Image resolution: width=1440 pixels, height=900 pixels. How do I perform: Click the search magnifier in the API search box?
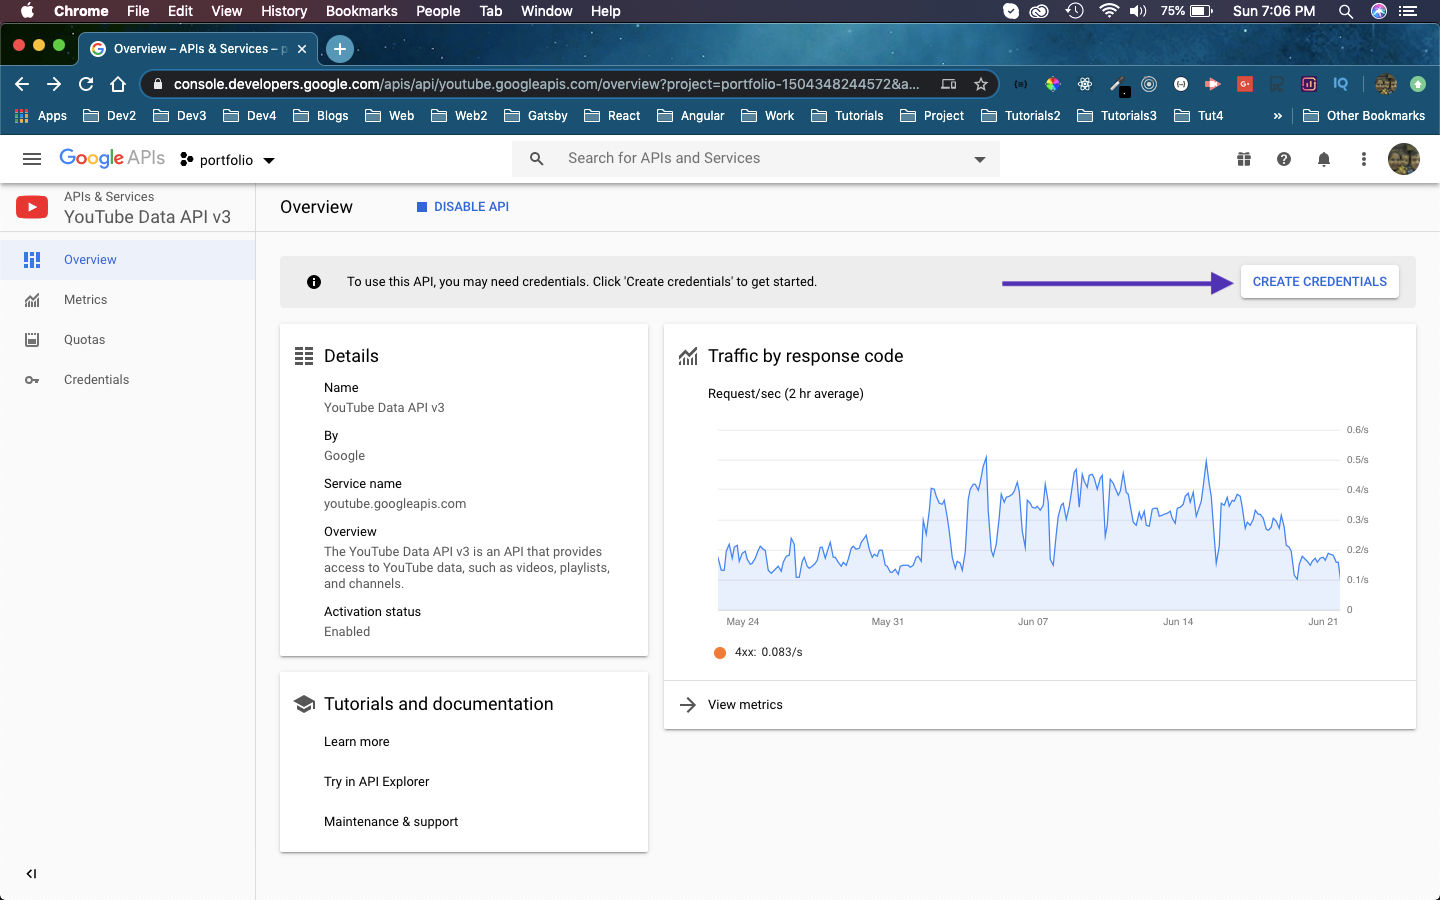coord(537,159)
